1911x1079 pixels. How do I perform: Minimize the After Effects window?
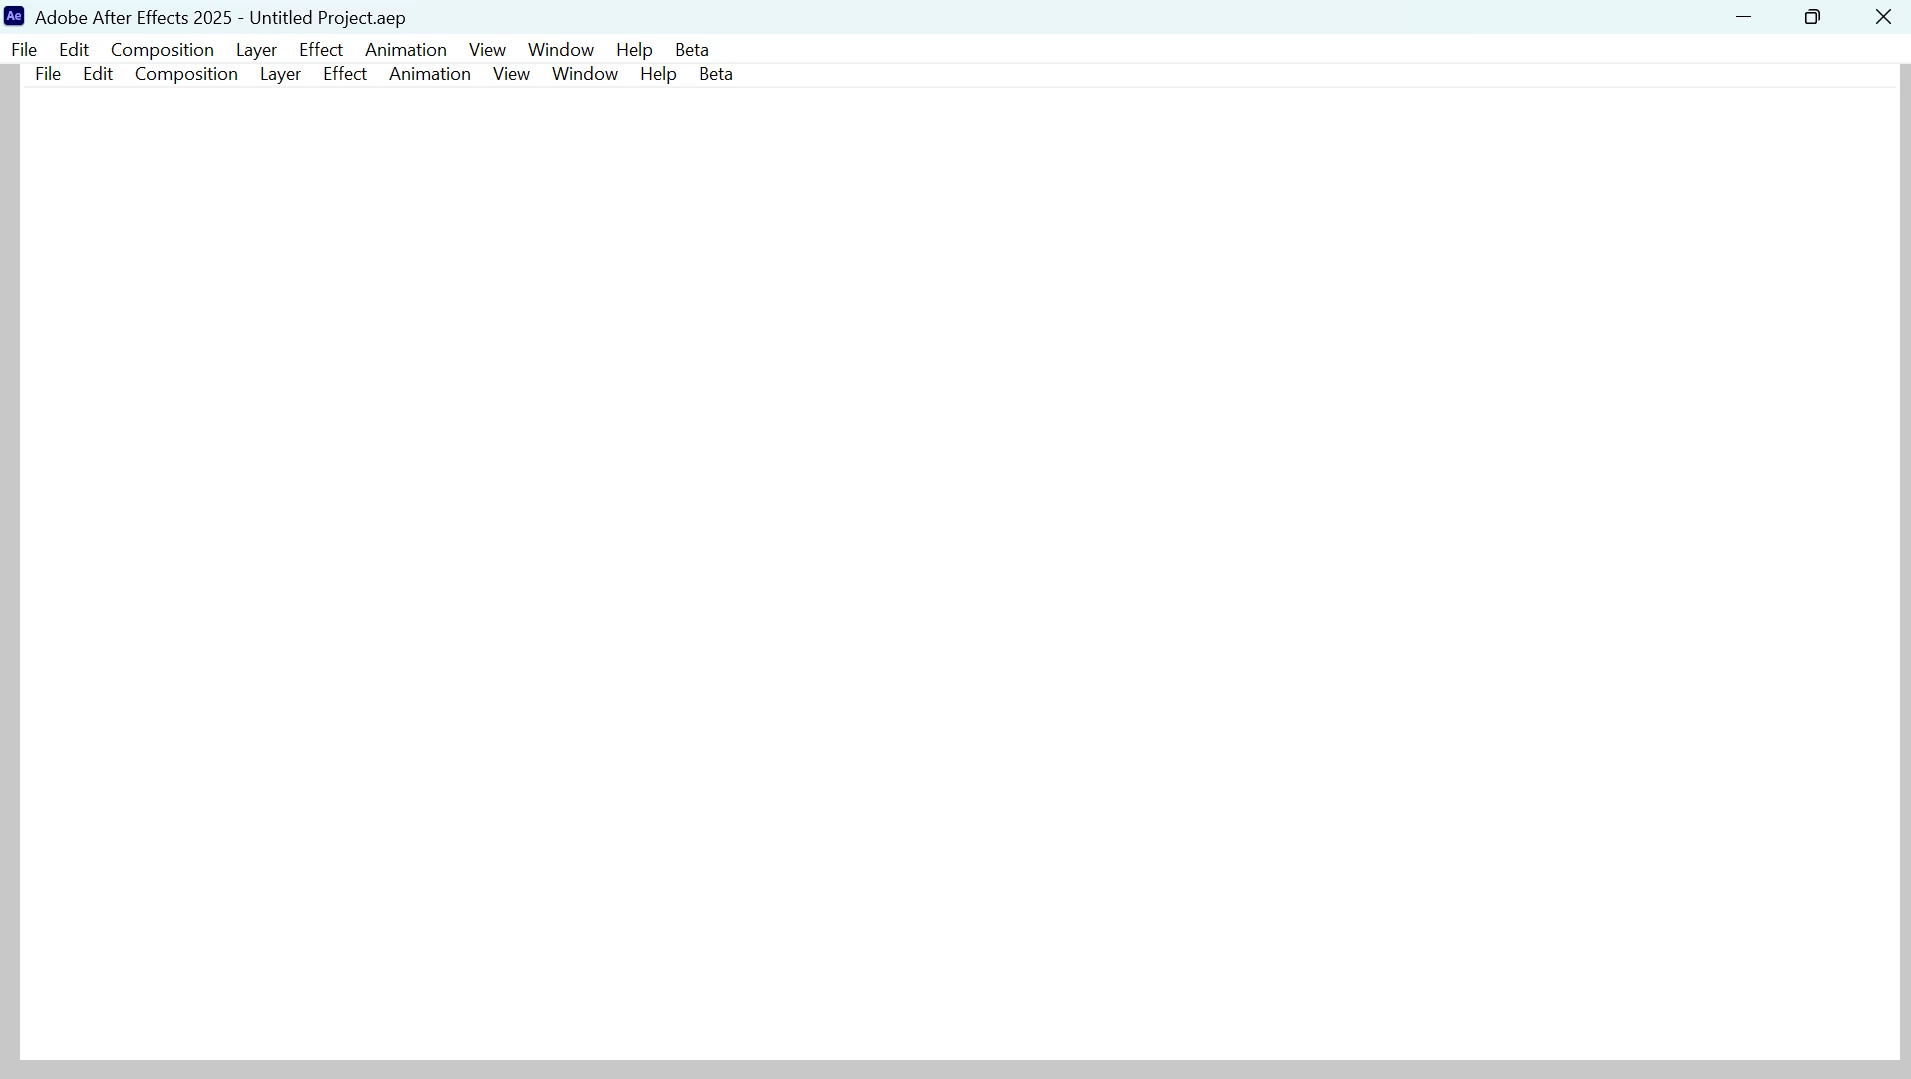click(1744, 17)
